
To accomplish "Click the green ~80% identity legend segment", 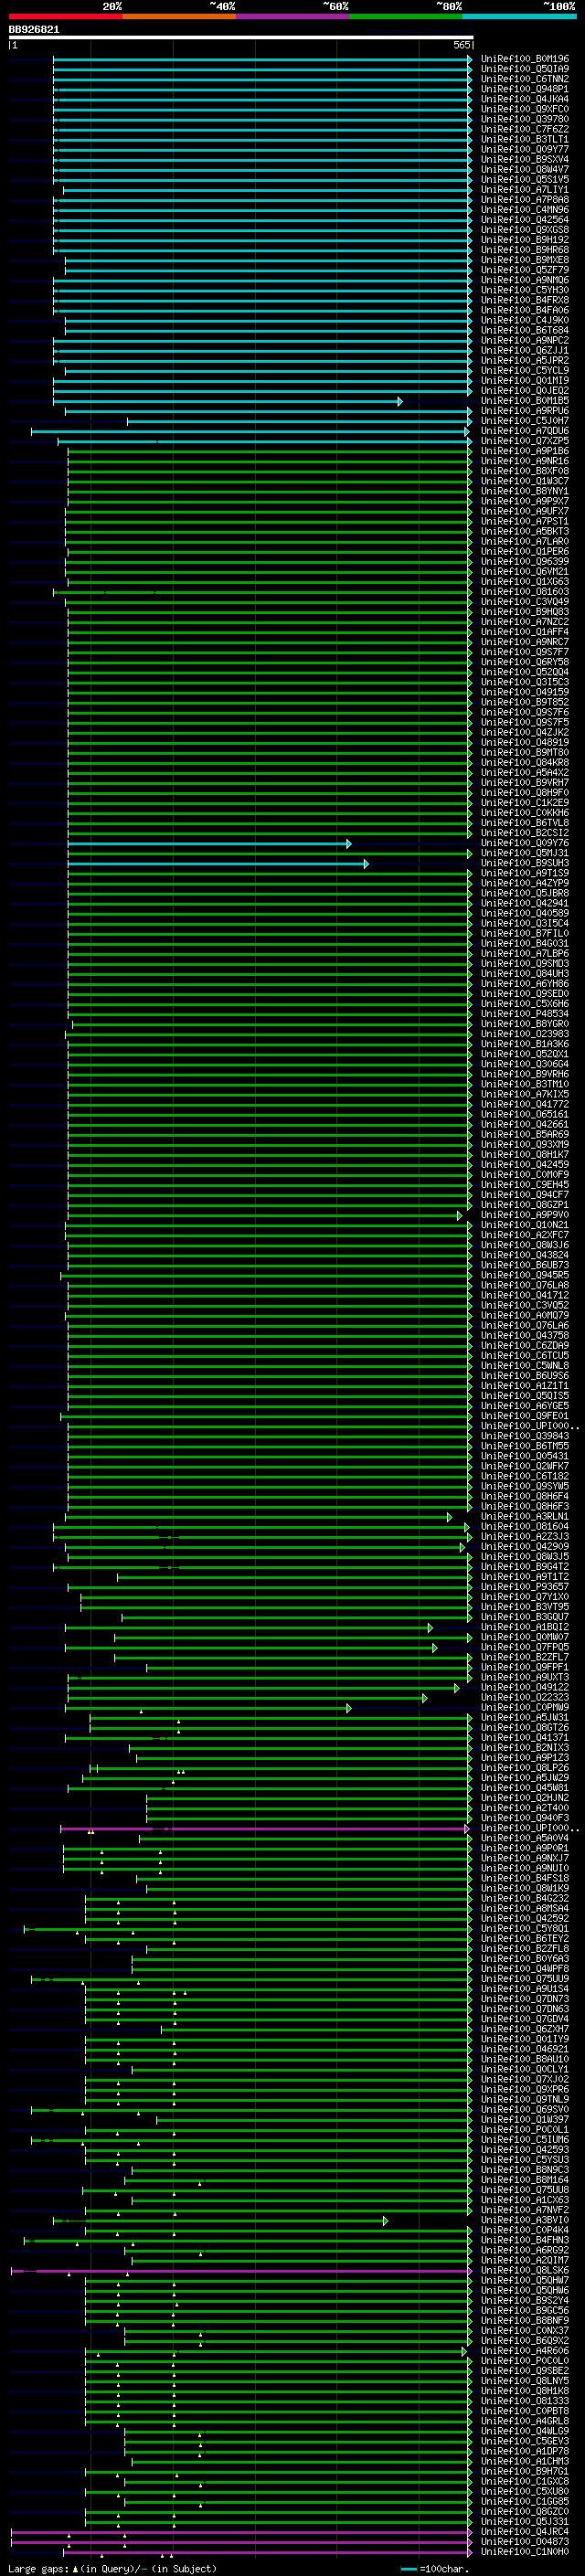I will tap(406, 16).
